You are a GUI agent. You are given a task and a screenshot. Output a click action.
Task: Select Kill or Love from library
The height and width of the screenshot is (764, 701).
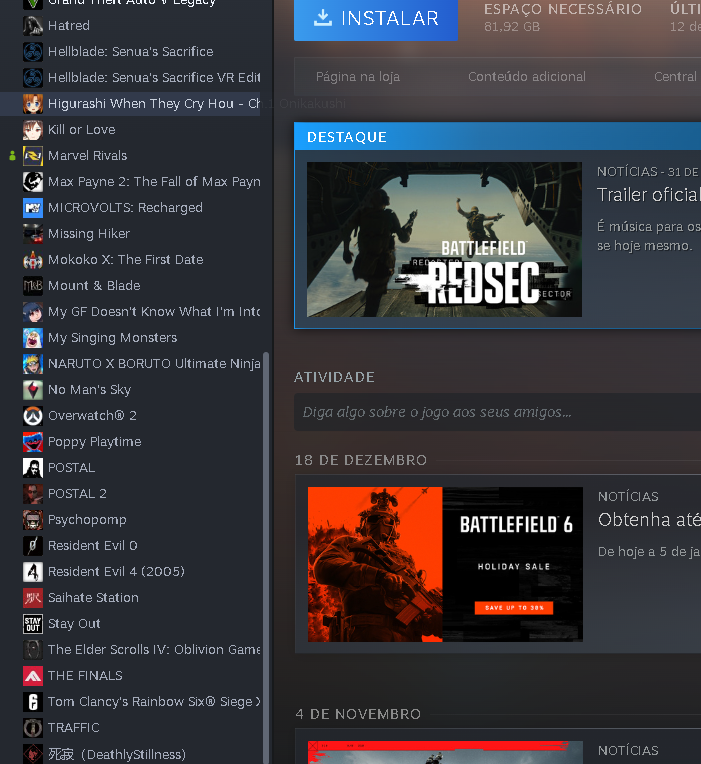[x=81, y=129]
